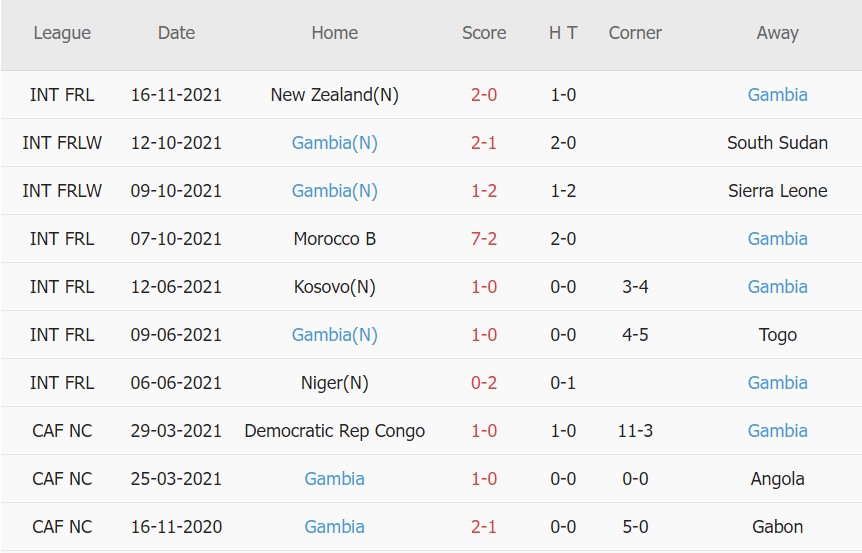Click the 7-2 score for Morocco B

pyautogui.click(x=484, y=239)
